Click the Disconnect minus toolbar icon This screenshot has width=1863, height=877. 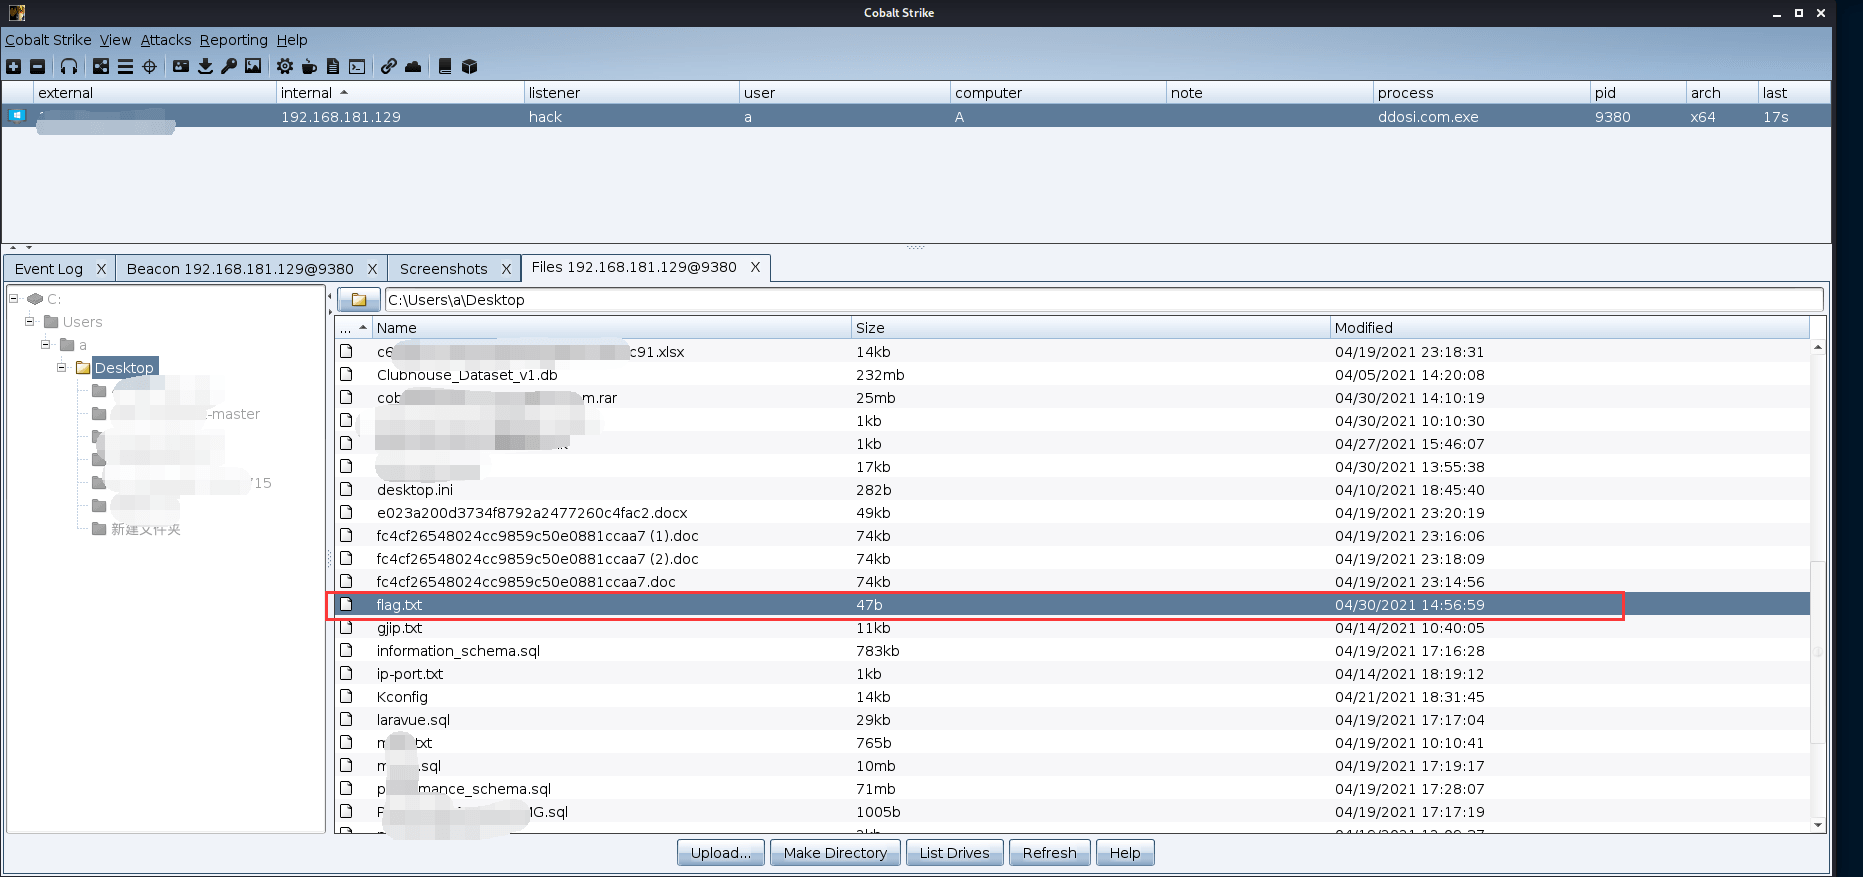point(38,66)
